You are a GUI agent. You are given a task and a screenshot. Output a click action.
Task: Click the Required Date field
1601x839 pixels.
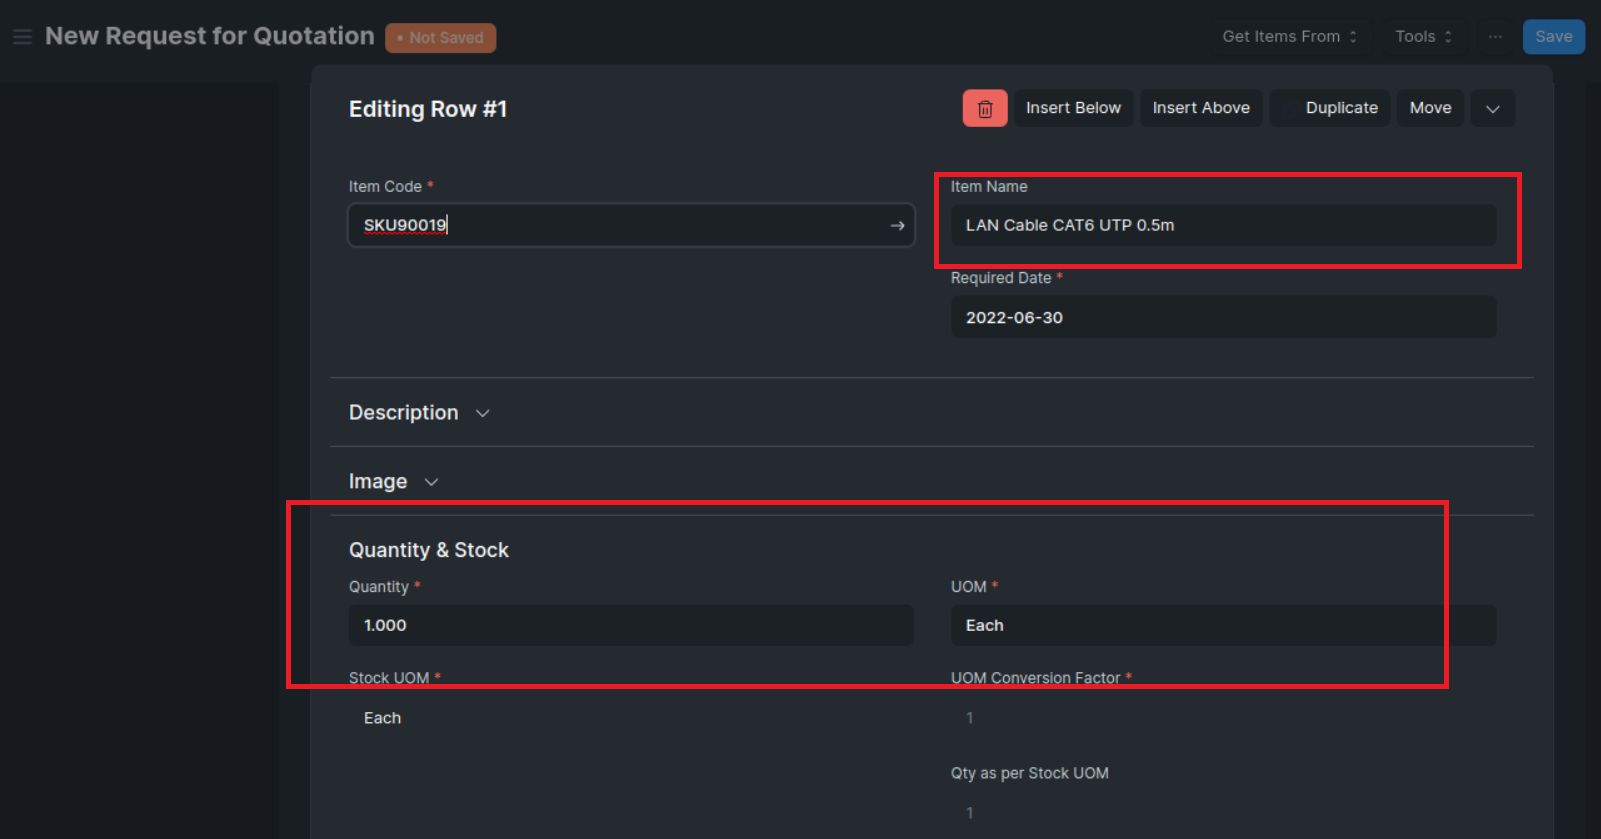coord(1222,317)
